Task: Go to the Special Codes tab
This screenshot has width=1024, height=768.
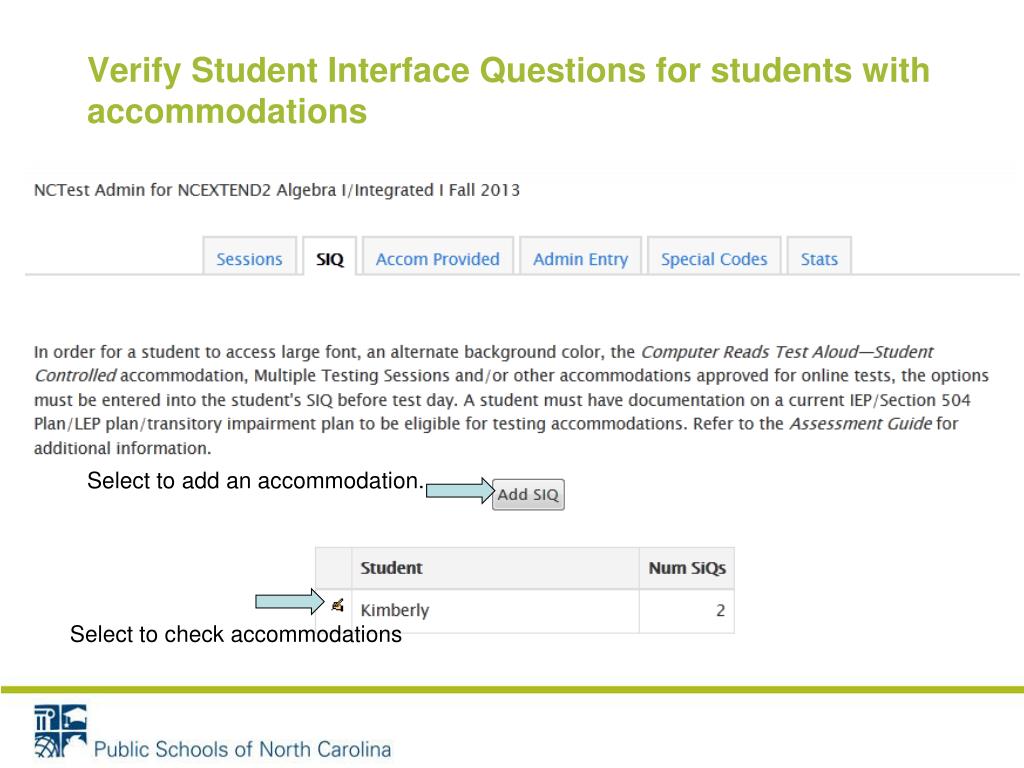Action: tap(714, 257)
